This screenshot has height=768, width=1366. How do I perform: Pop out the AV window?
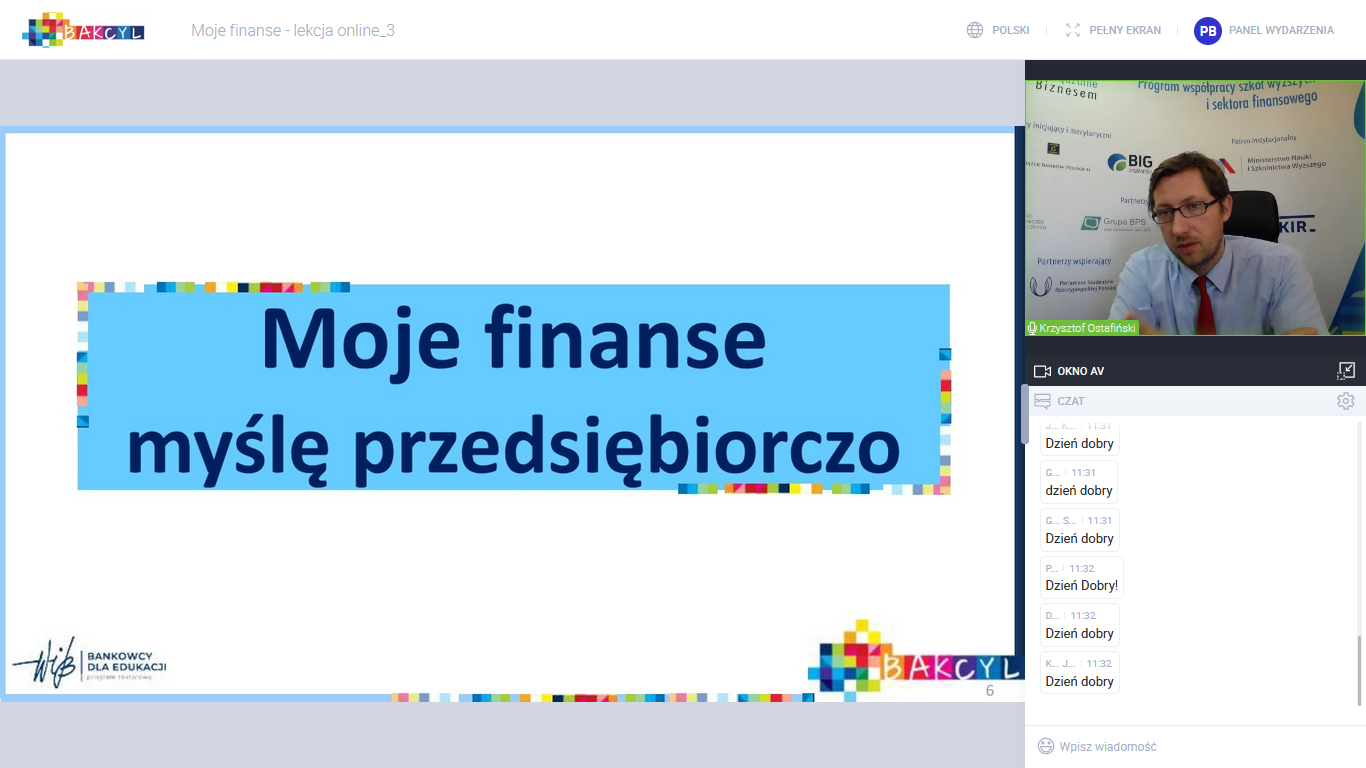click(x=1346, y=371)
